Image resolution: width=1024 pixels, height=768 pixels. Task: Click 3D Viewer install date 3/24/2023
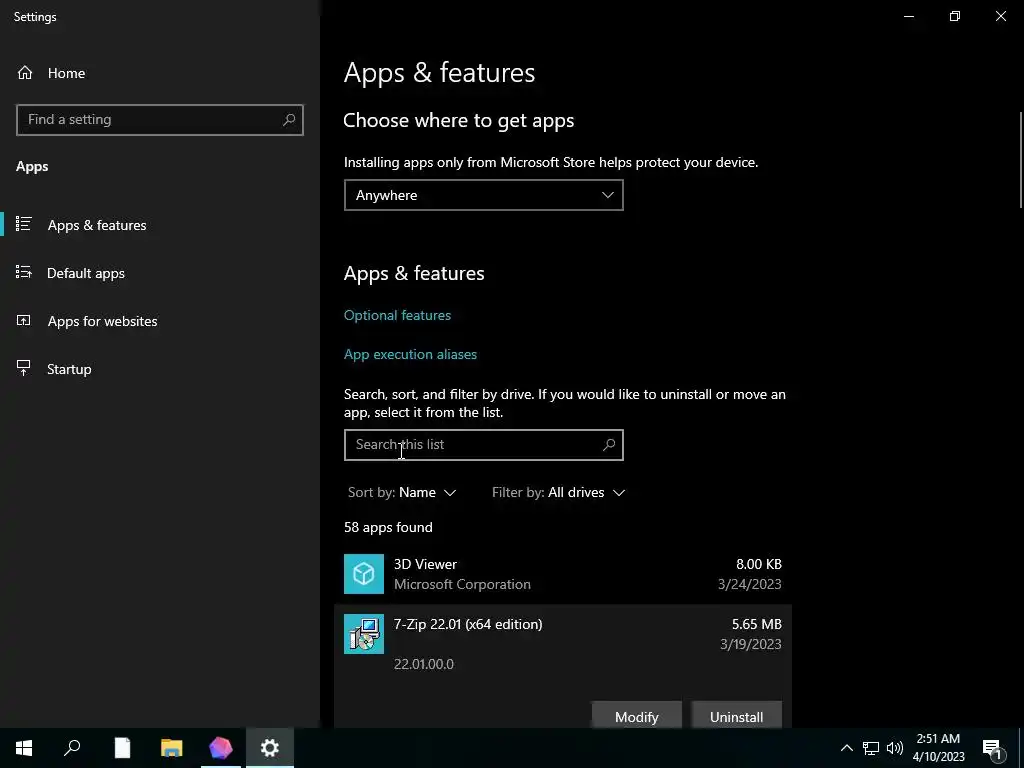coord(749,584)
